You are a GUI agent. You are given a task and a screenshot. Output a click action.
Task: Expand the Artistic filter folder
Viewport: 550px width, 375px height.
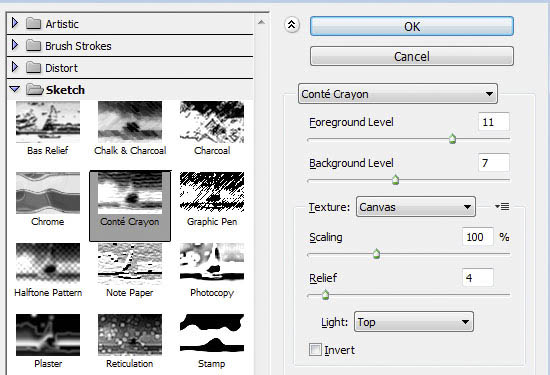point(15,23)
